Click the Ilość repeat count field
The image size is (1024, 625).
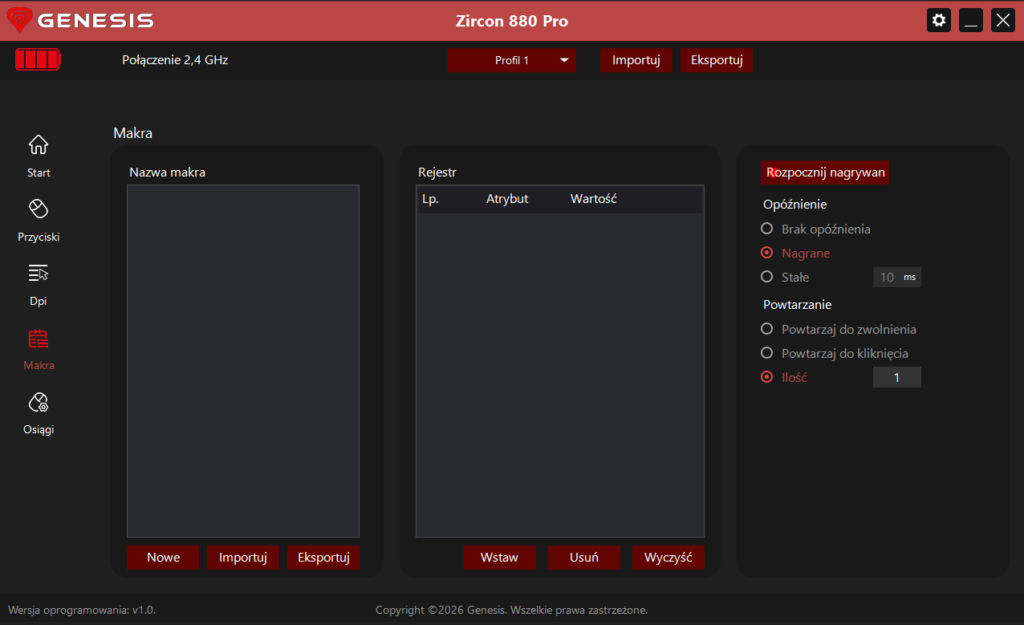point(897,377)
